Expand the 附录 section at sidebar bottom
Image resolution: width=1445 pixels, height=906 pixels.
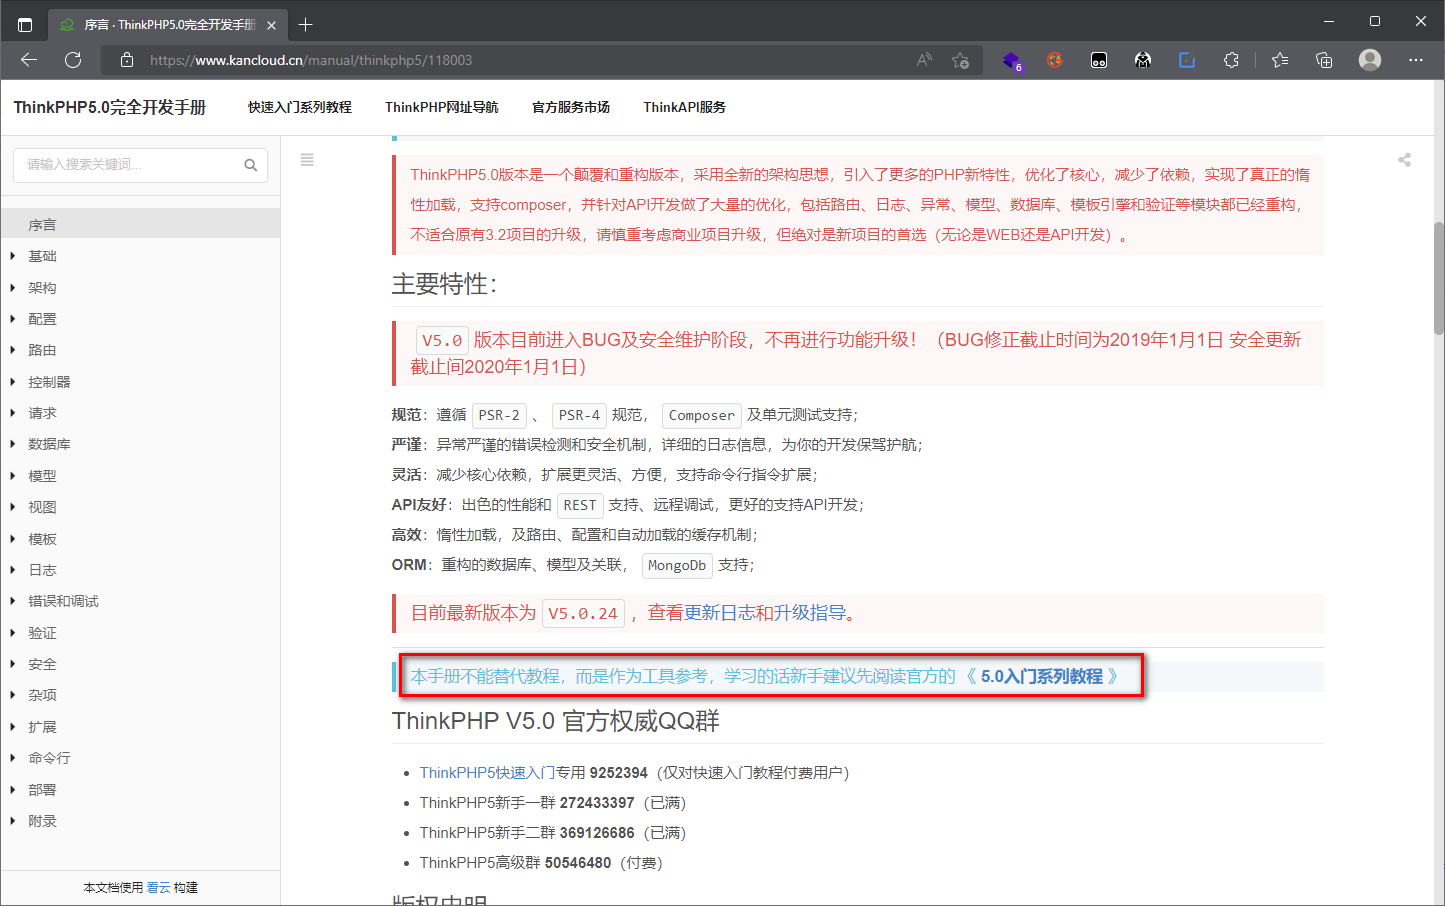coord(41,821)
